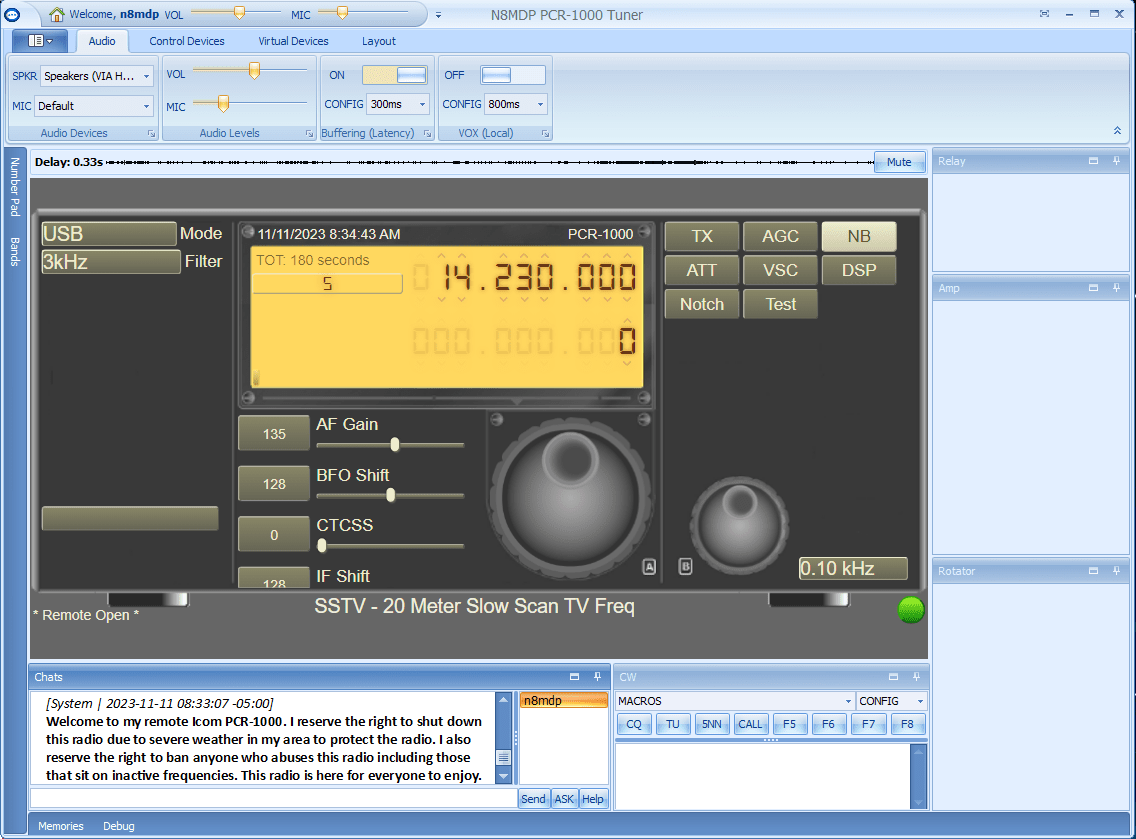Screen dimensions: 1136x839
Task: Open the Bands side tab
Action: click(14, 251)
